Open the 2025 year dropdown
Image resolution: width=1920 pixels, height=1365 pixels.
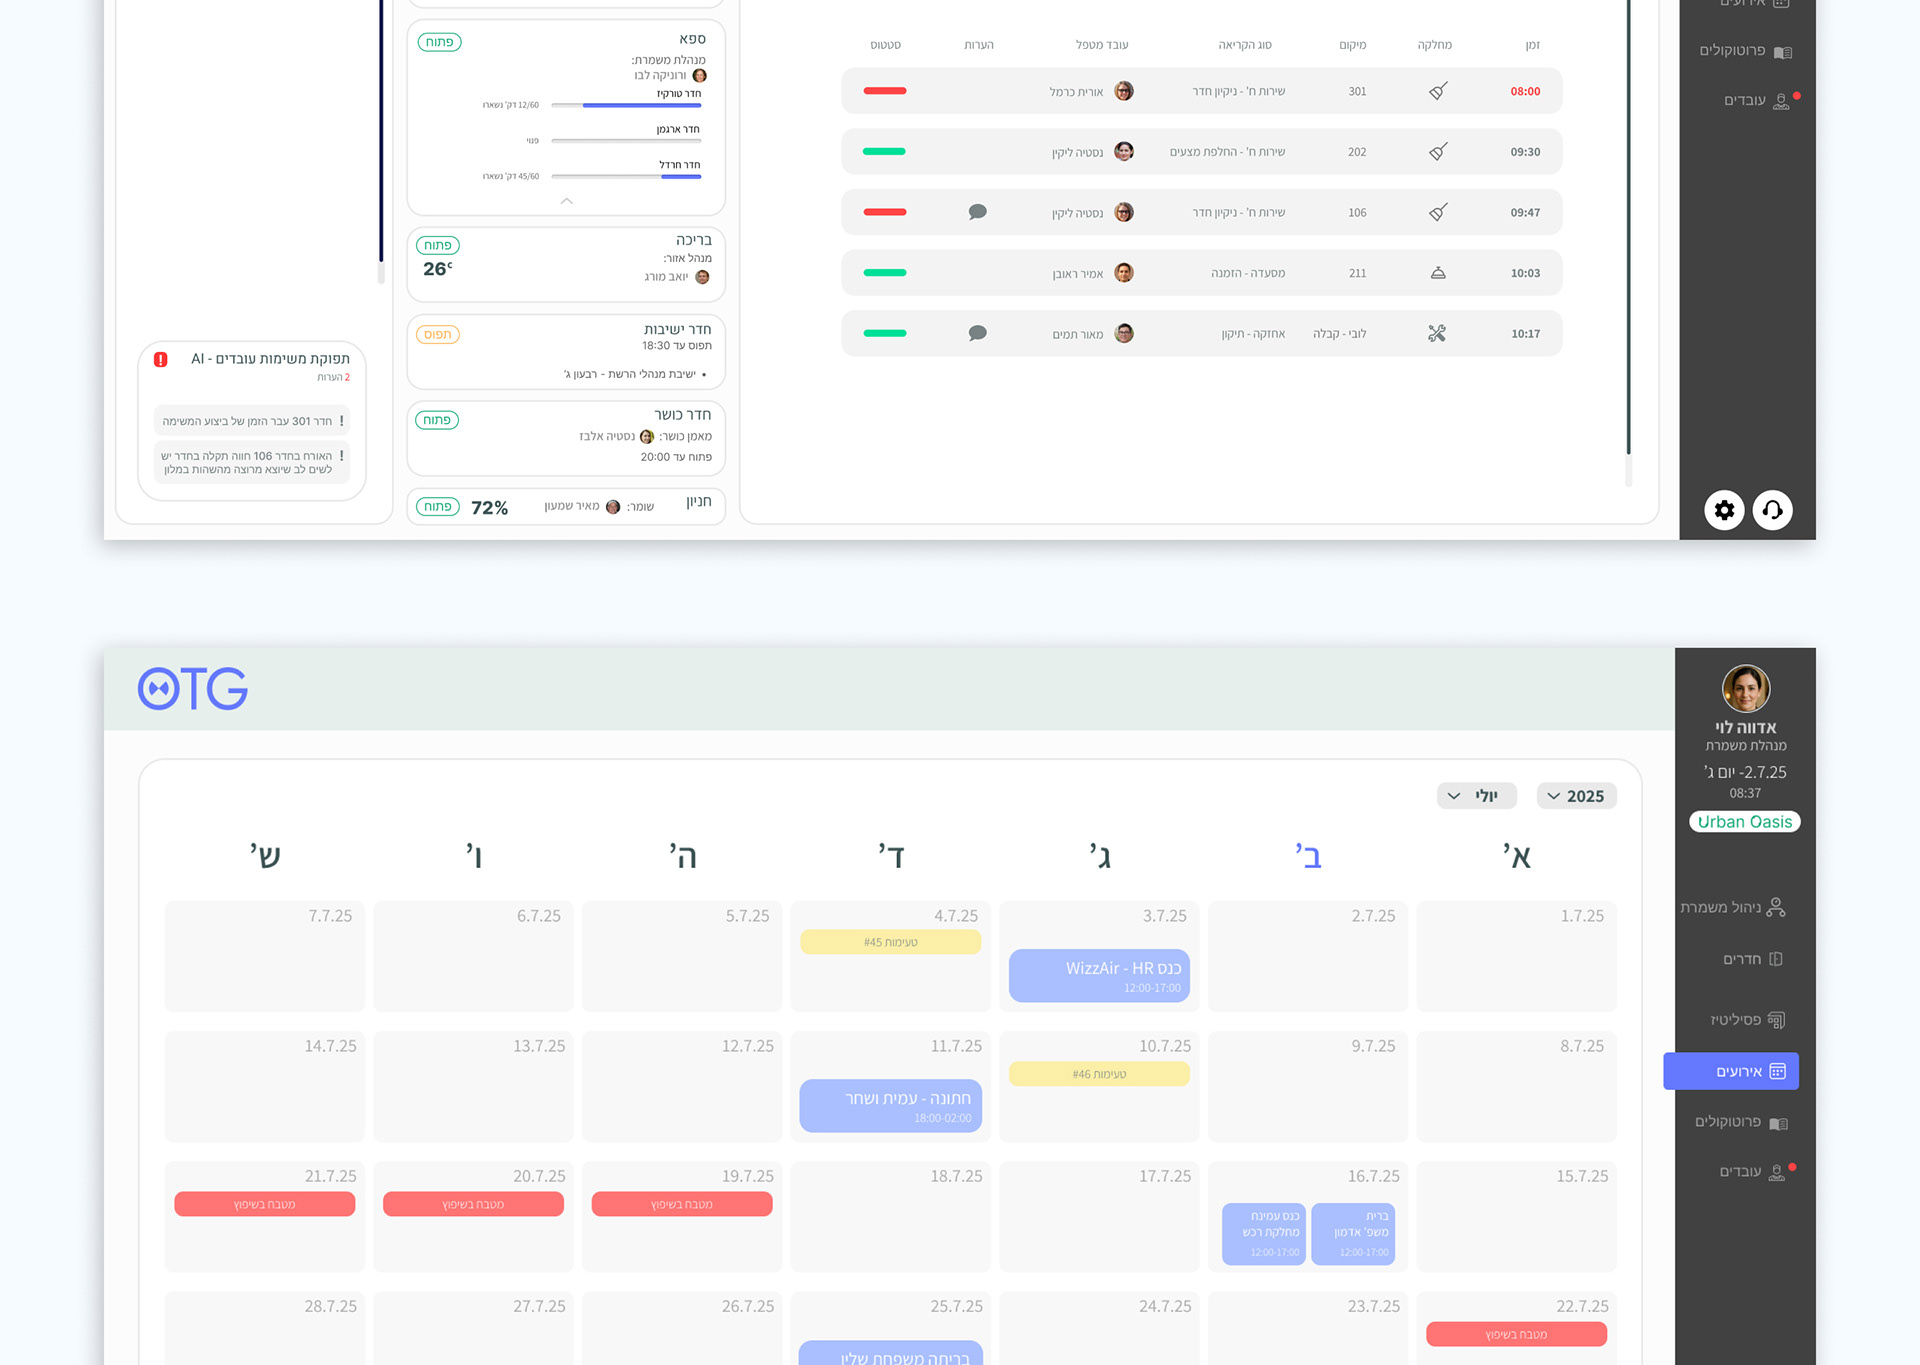point(1576,796)
